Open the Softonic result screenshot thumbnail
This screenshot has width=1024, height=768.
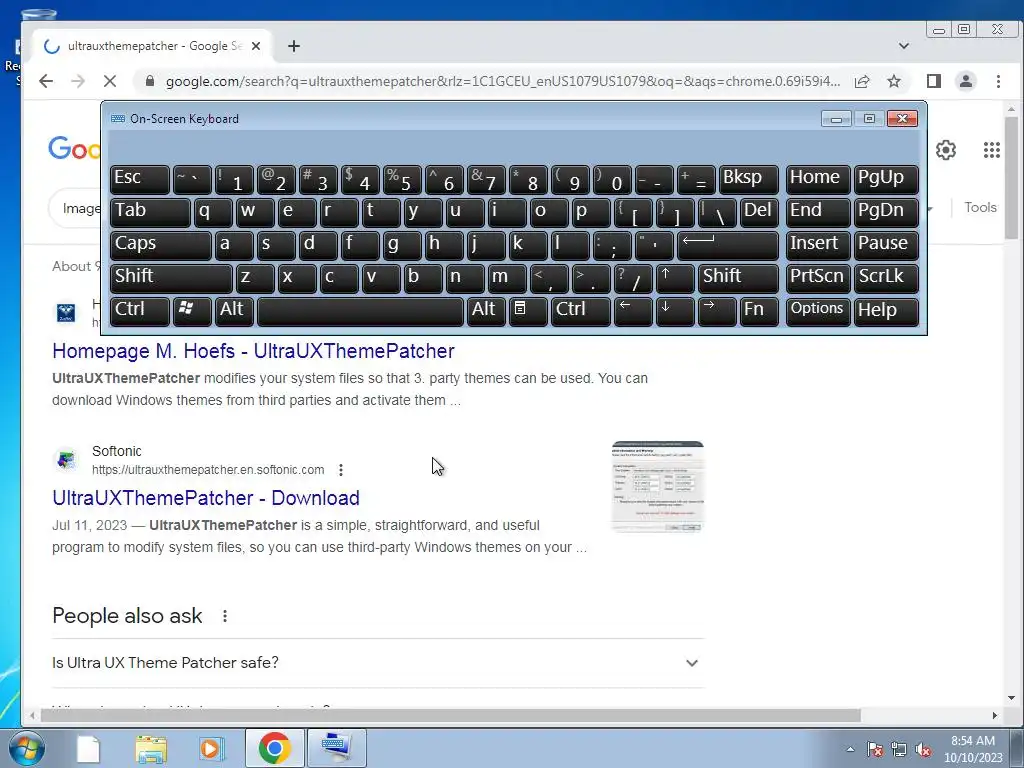[658, 487]
